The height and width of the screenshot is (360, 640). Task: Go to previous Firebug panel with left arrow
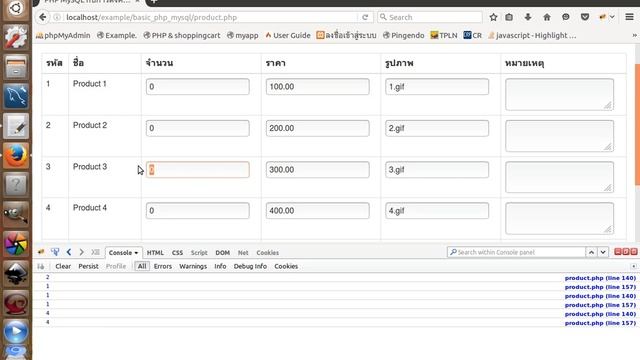(x=69, y=252)
